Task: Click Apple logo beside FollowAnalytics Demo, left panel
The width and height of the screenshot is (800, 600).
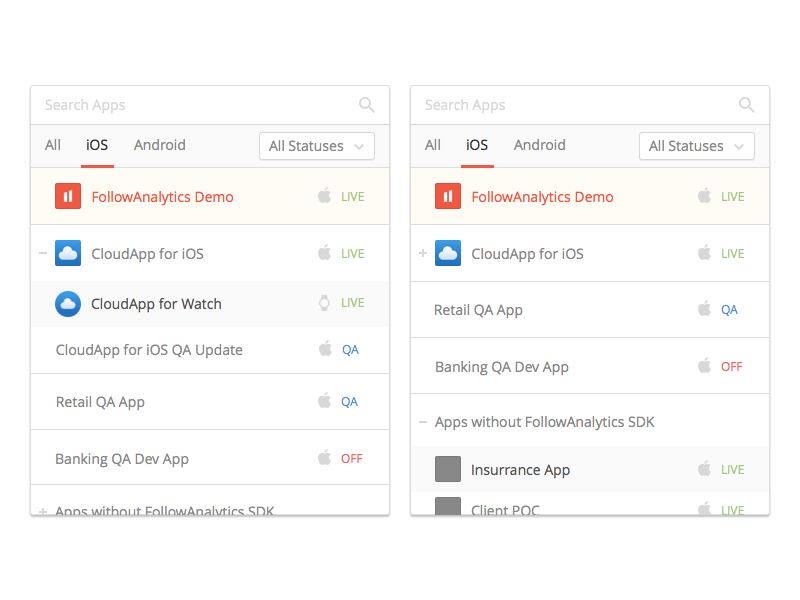Action: [324, 195]
